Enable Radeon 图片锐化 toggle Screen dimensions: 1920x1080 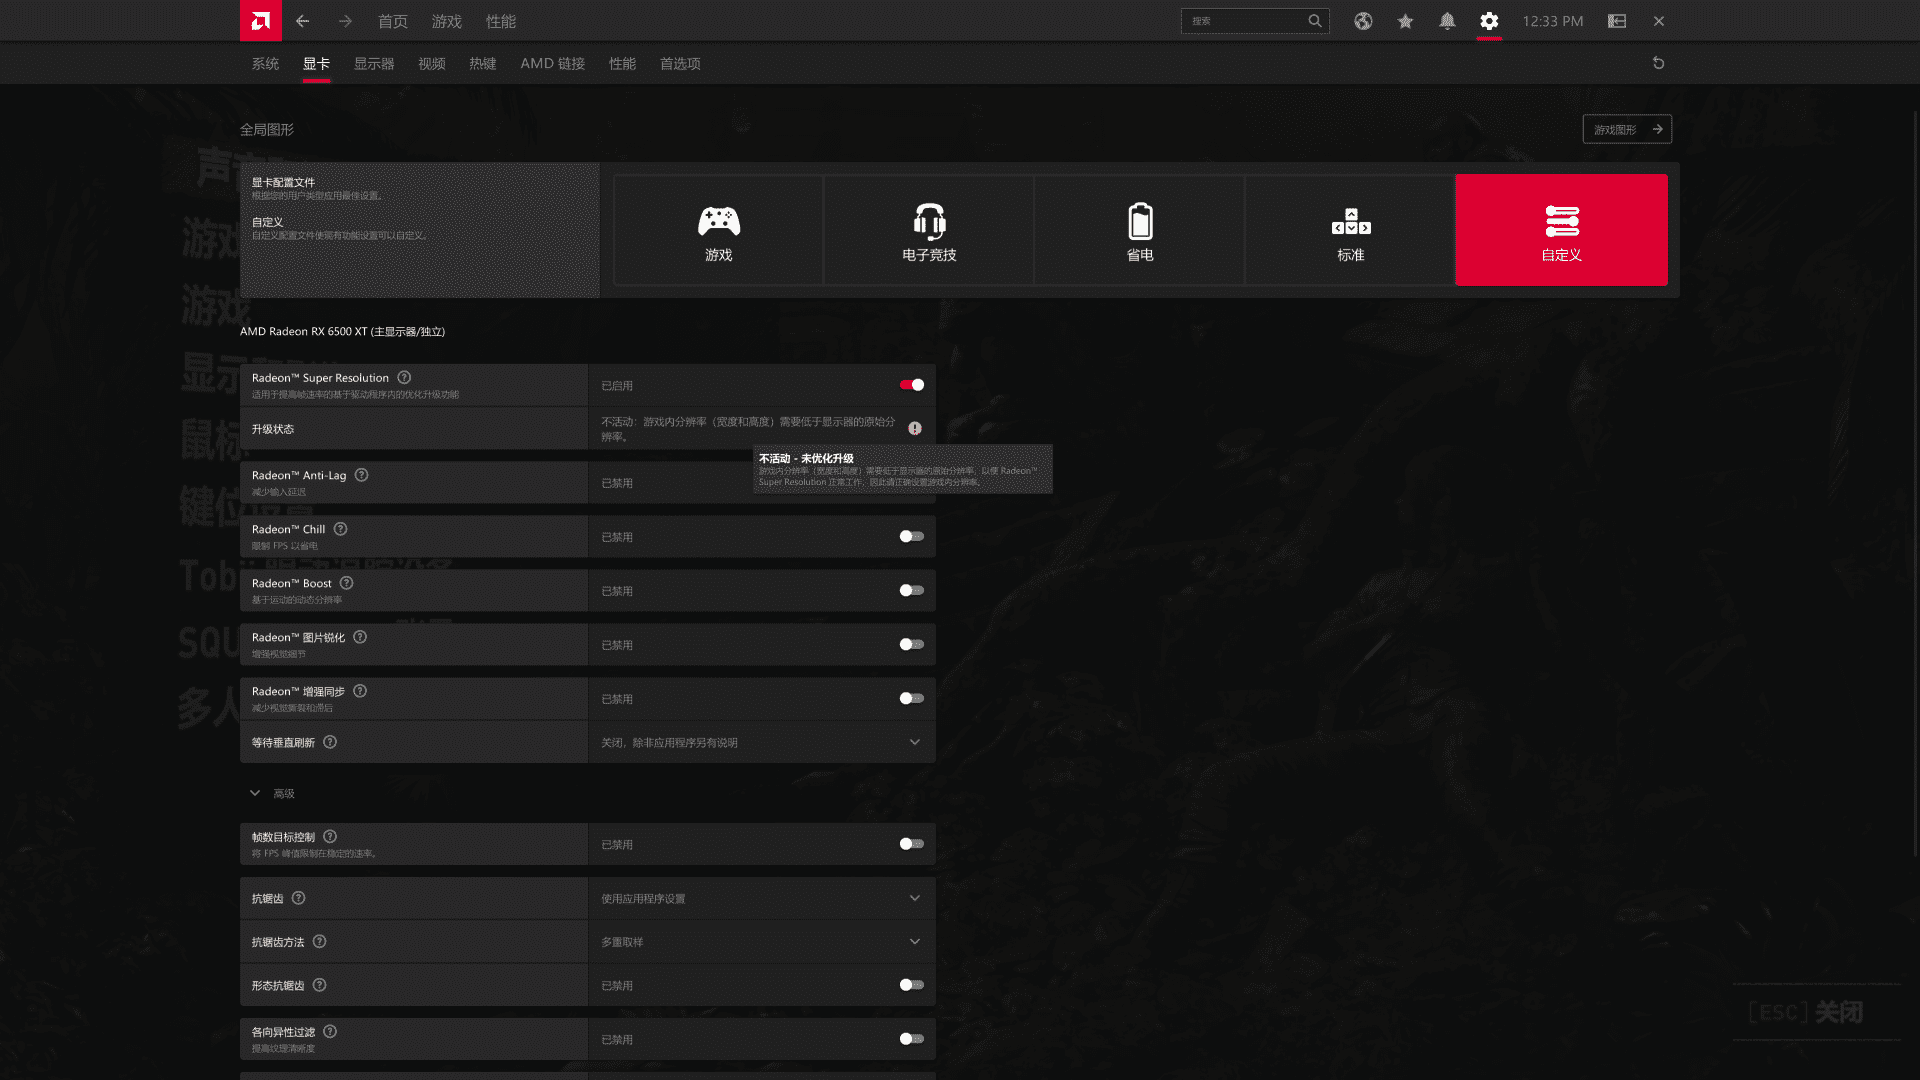pos(911,645)
